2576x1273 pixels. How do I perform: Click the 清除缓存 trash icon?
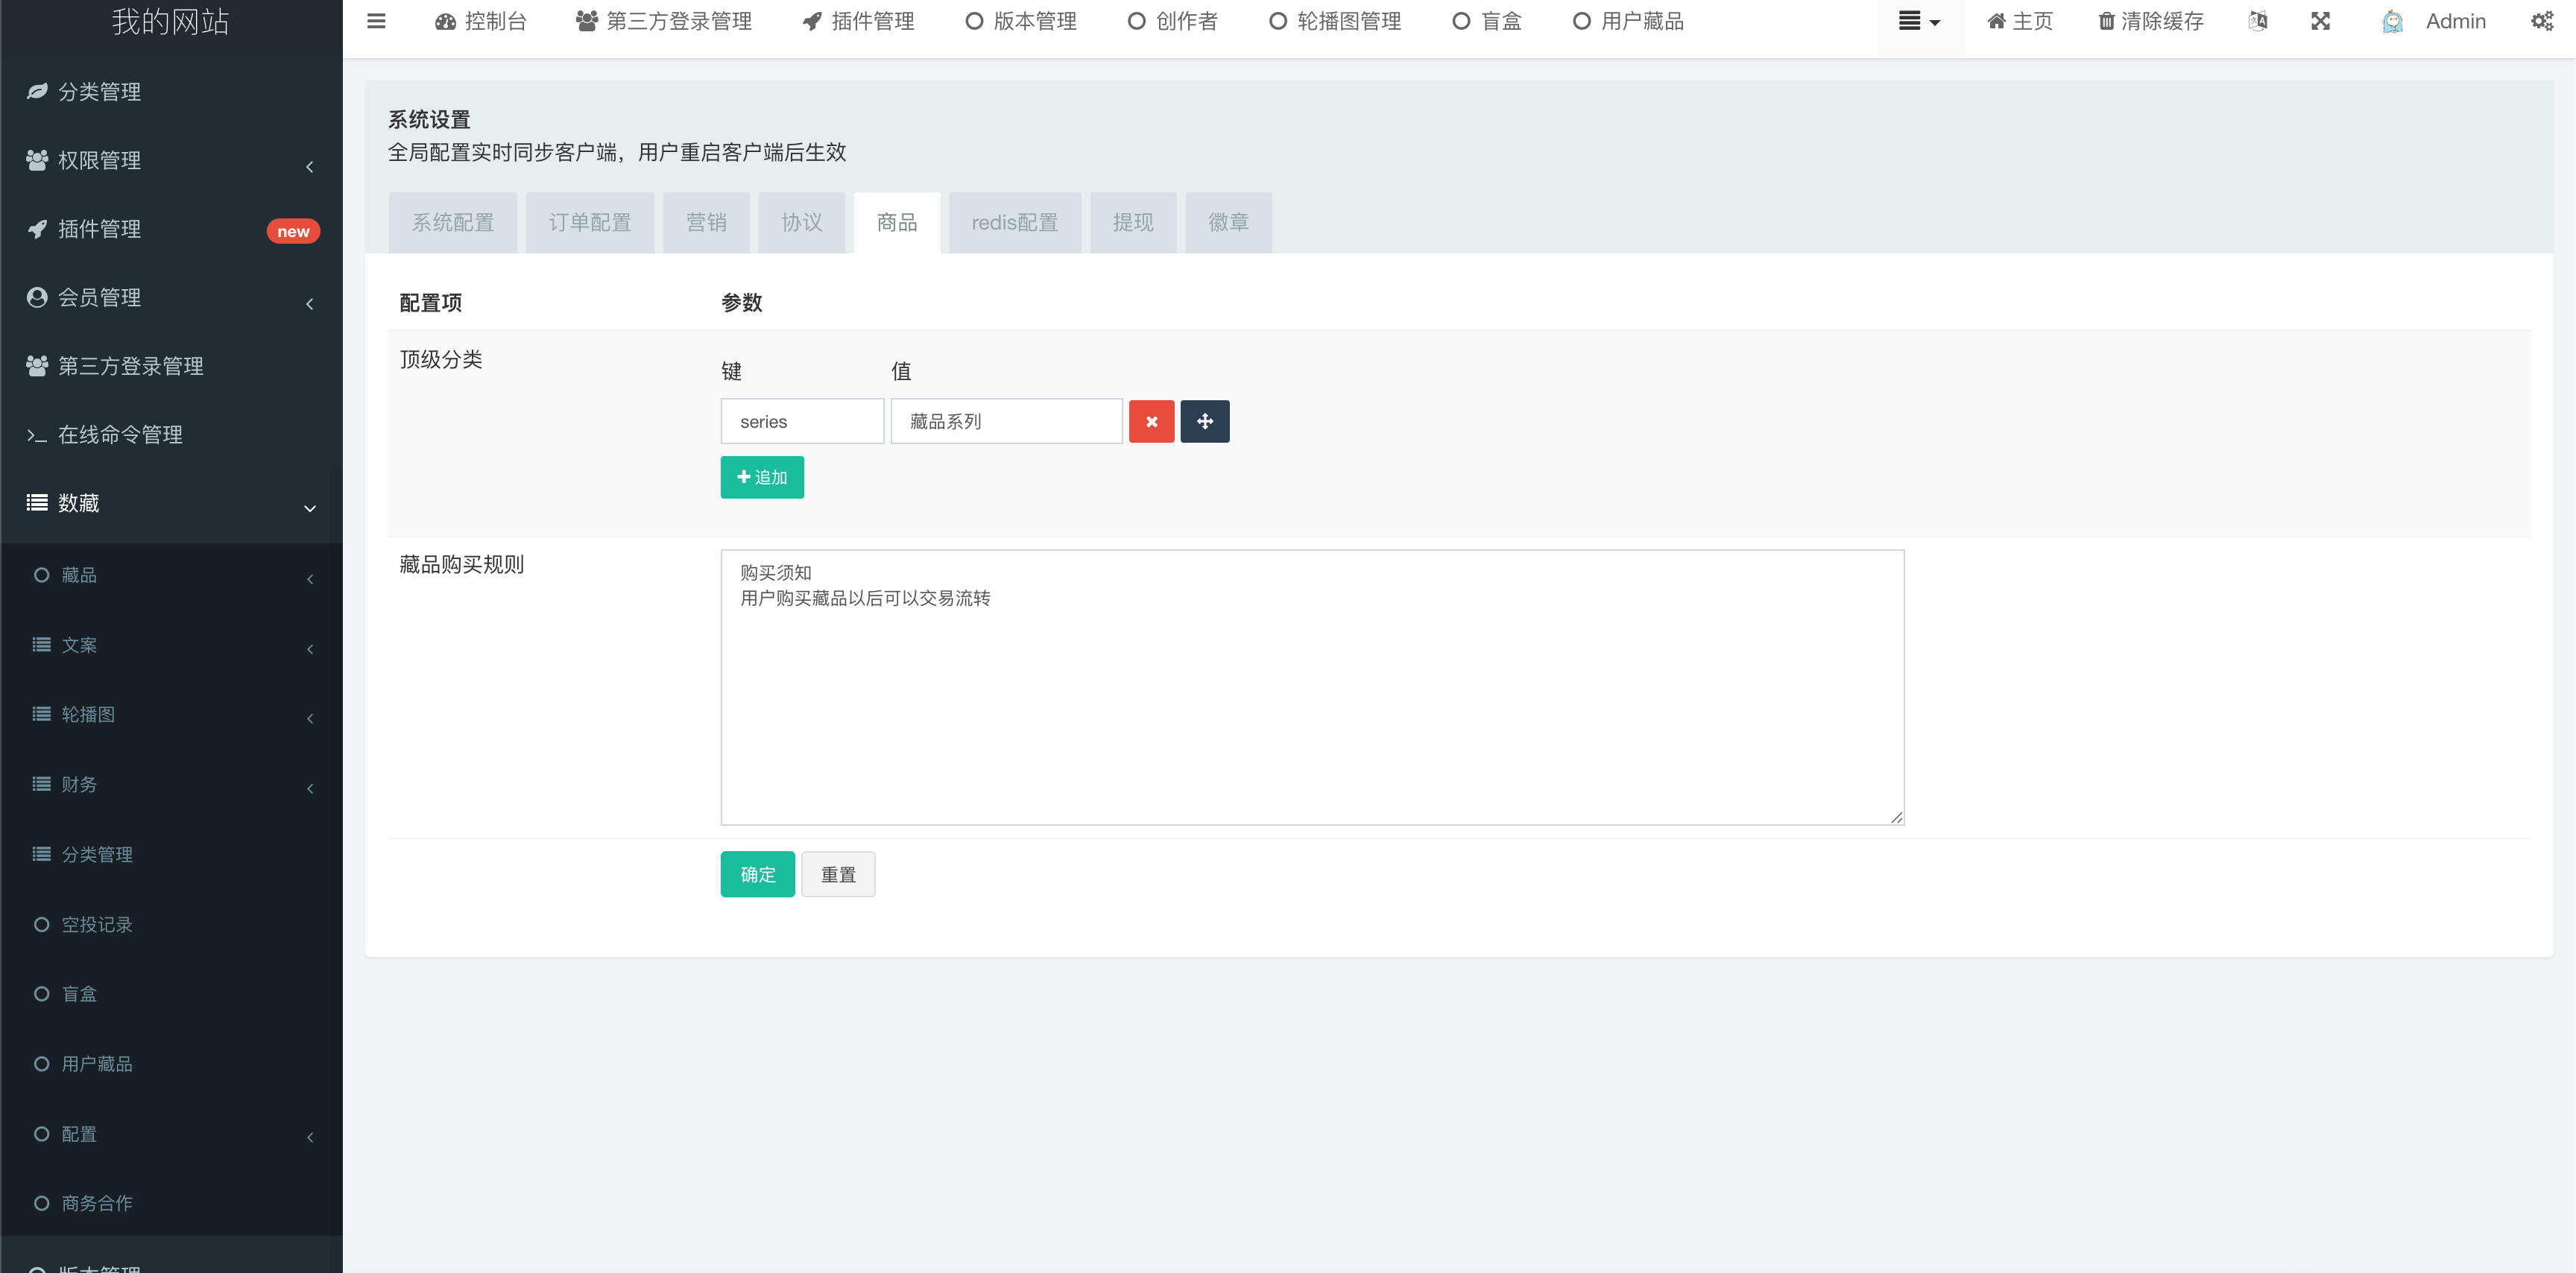(2106, 20)
